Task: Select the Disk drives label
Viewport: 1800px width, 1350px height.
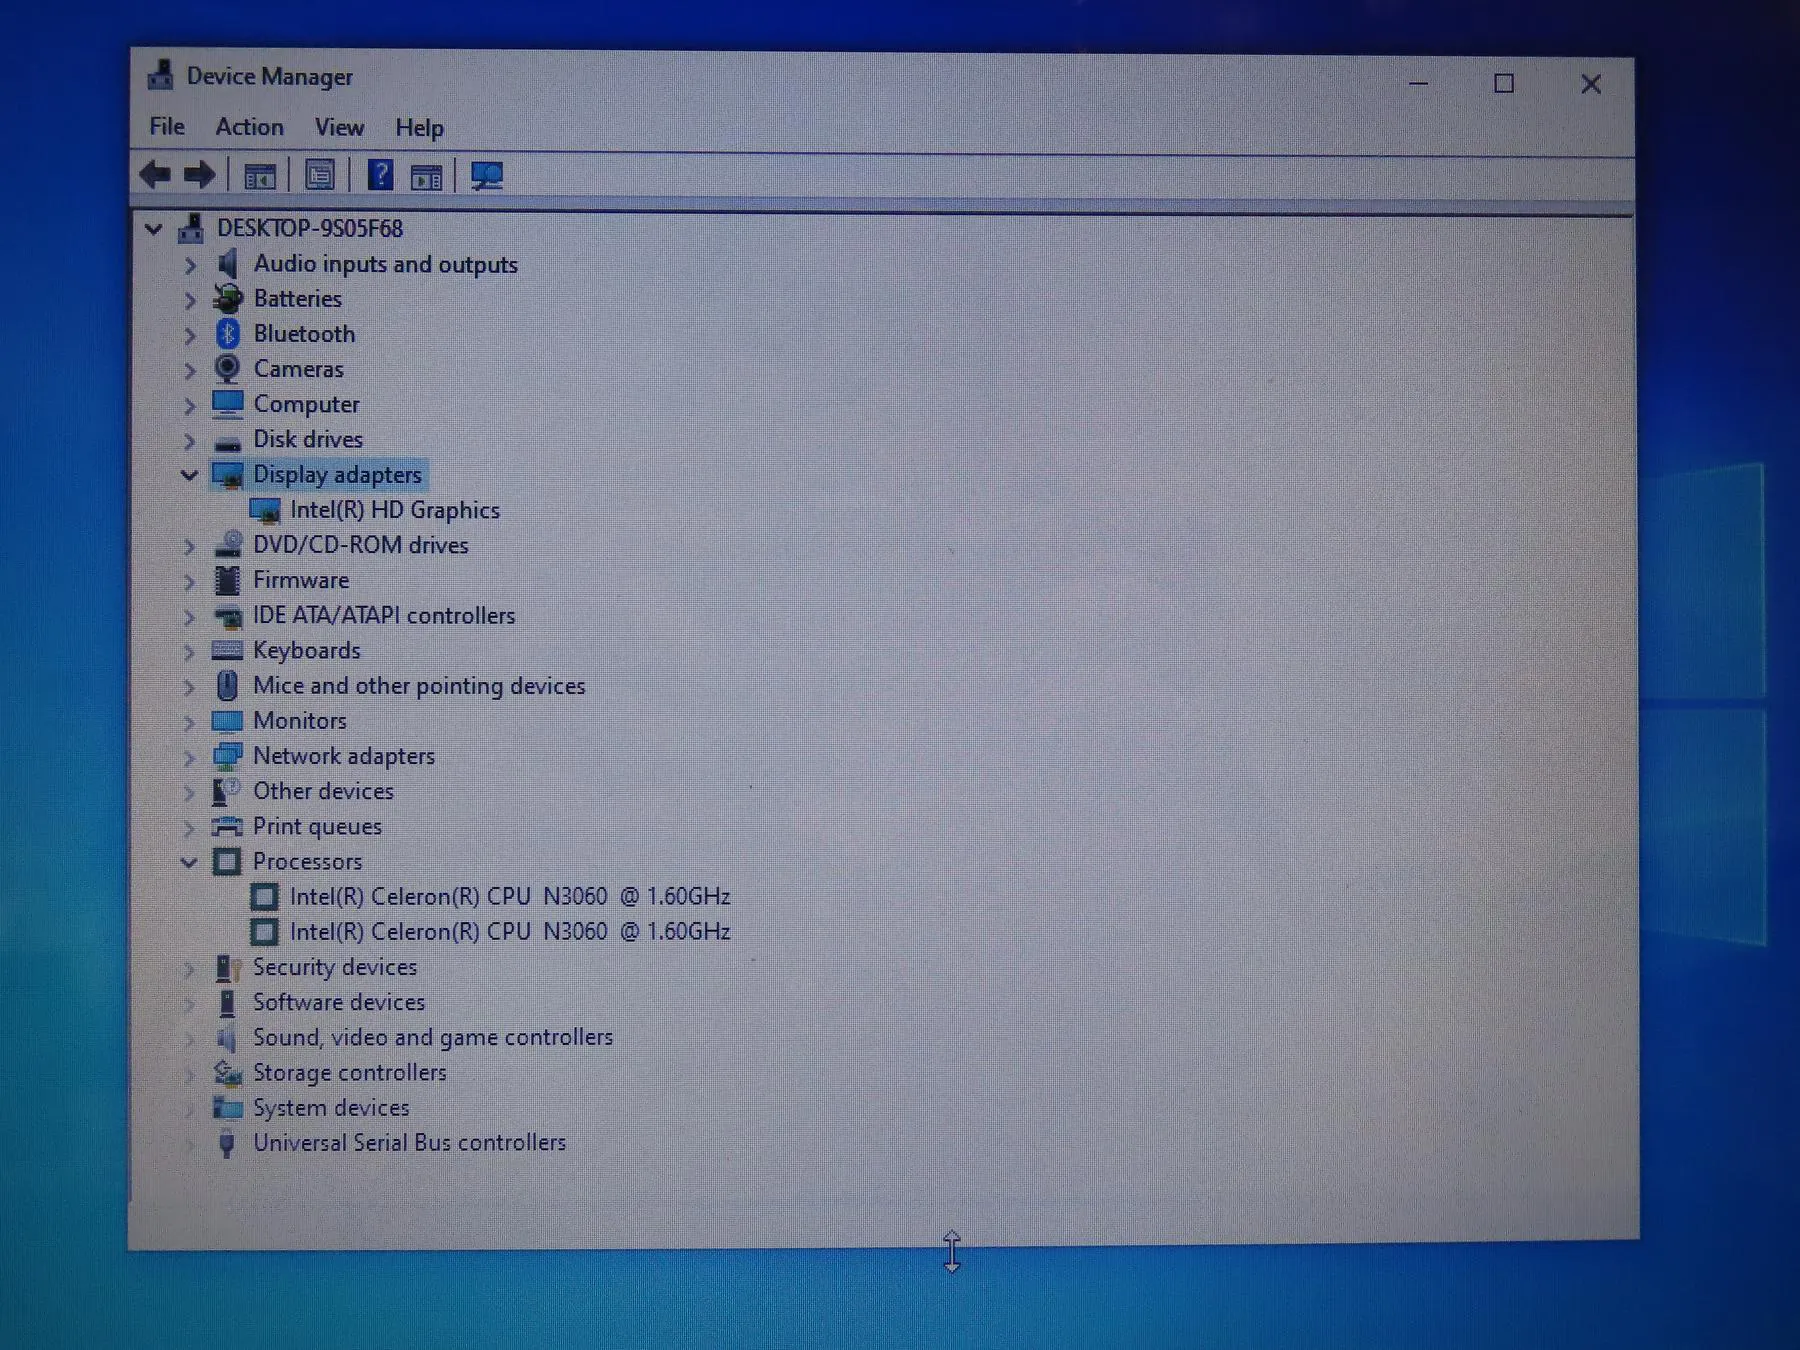Action: point(308,439)
